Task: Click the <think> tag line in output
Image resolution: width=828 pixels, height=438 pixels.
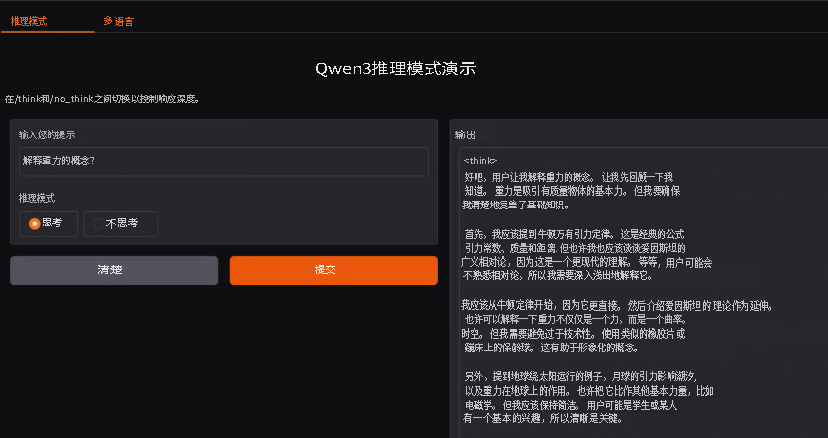Action: 480,160
